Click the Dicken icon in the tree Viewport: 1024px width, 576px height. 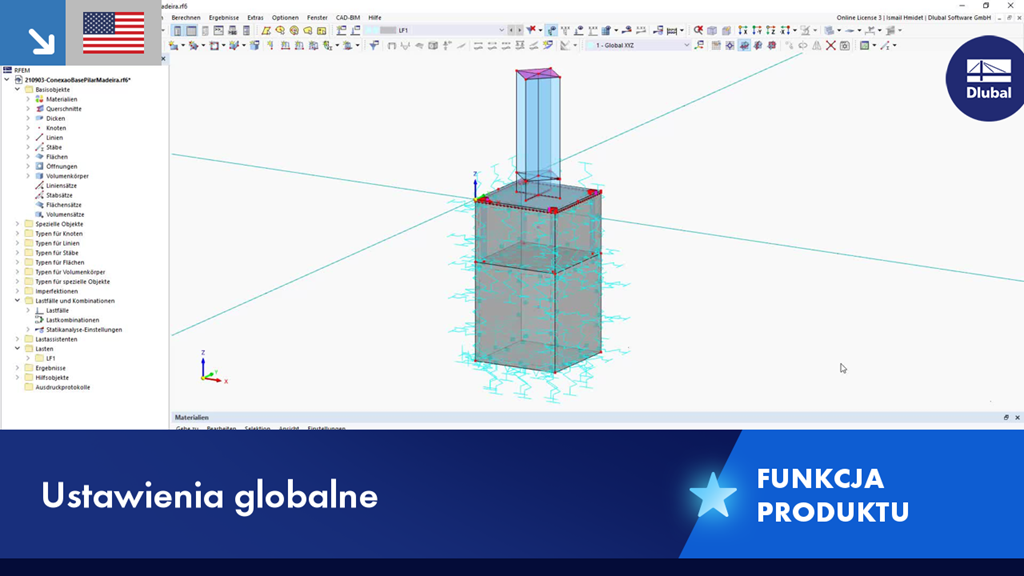pyautogui.click(x=39, y=118)
